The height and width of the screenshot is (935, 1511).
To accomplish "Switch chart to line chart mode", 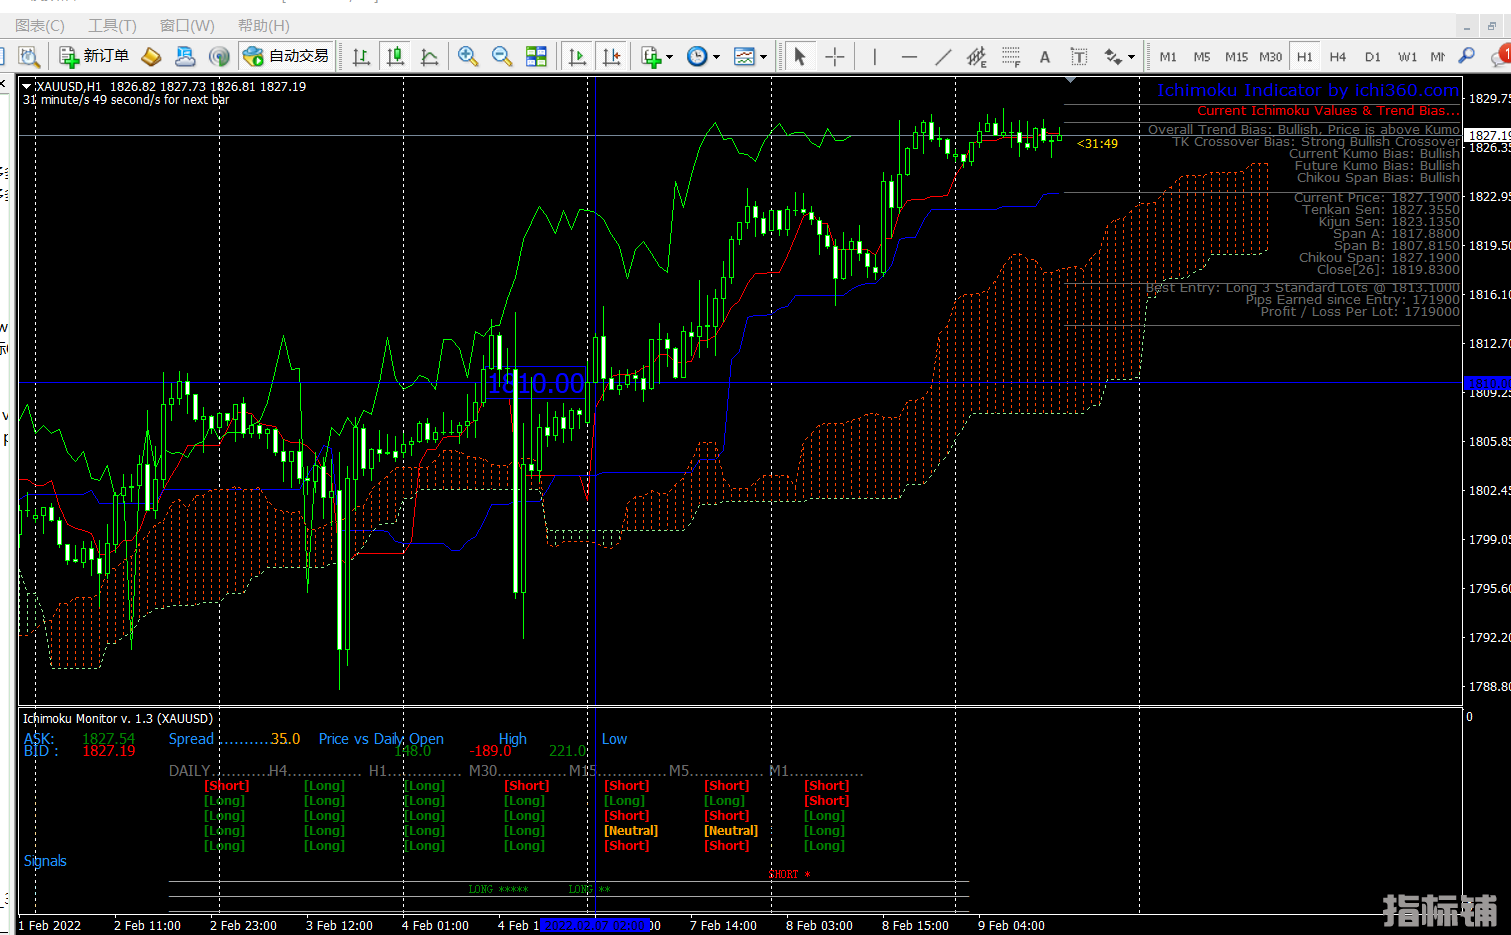I will [429, 56].
